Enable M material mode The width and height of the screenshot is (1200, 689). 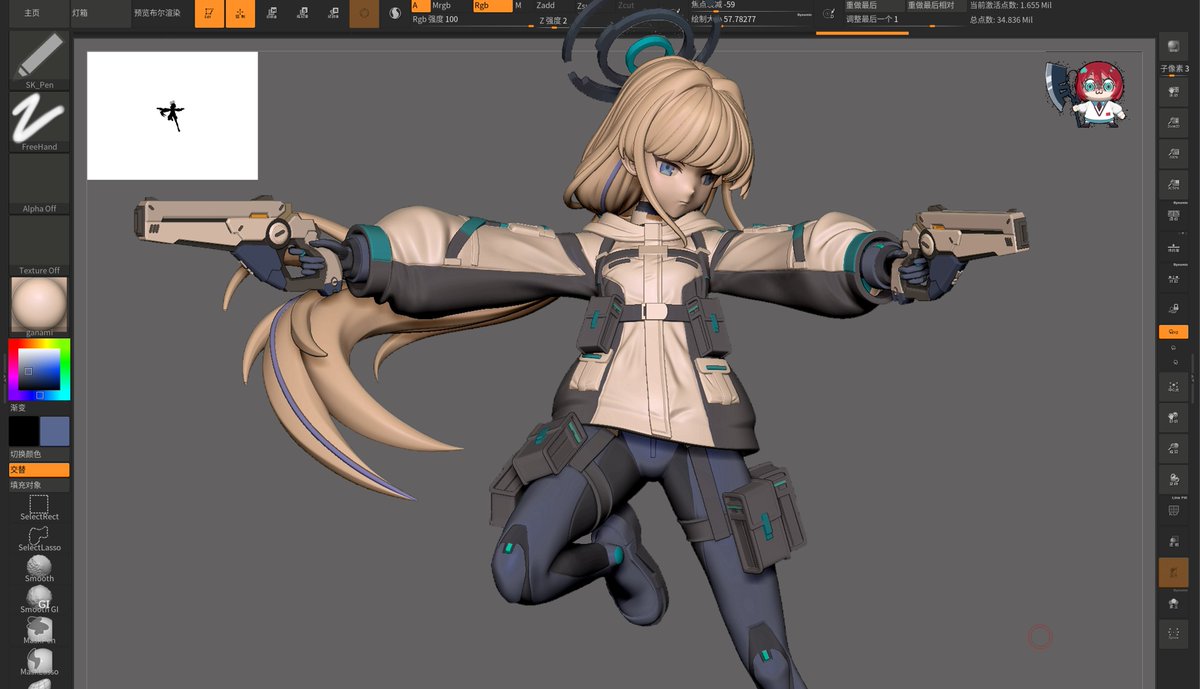(518, 6)
